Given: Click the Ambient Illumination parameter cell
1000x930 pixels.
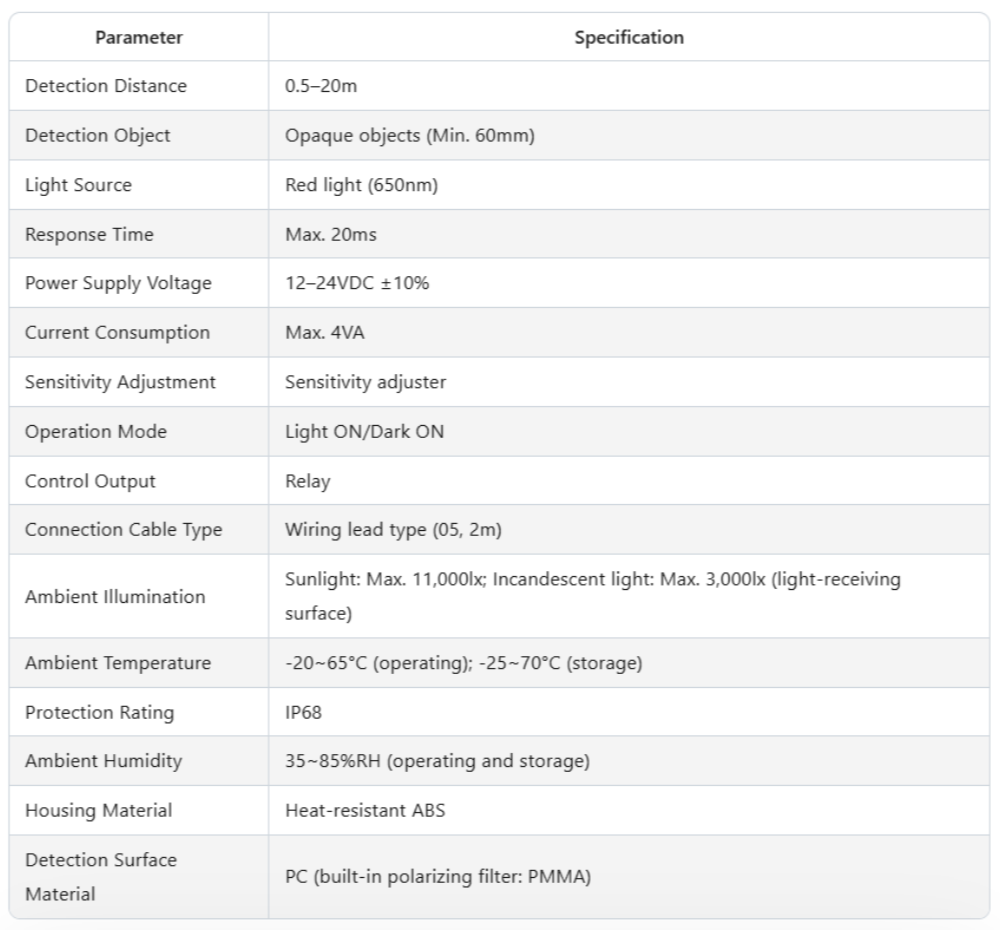Looking at the screenshot, I should click(115, 597).
